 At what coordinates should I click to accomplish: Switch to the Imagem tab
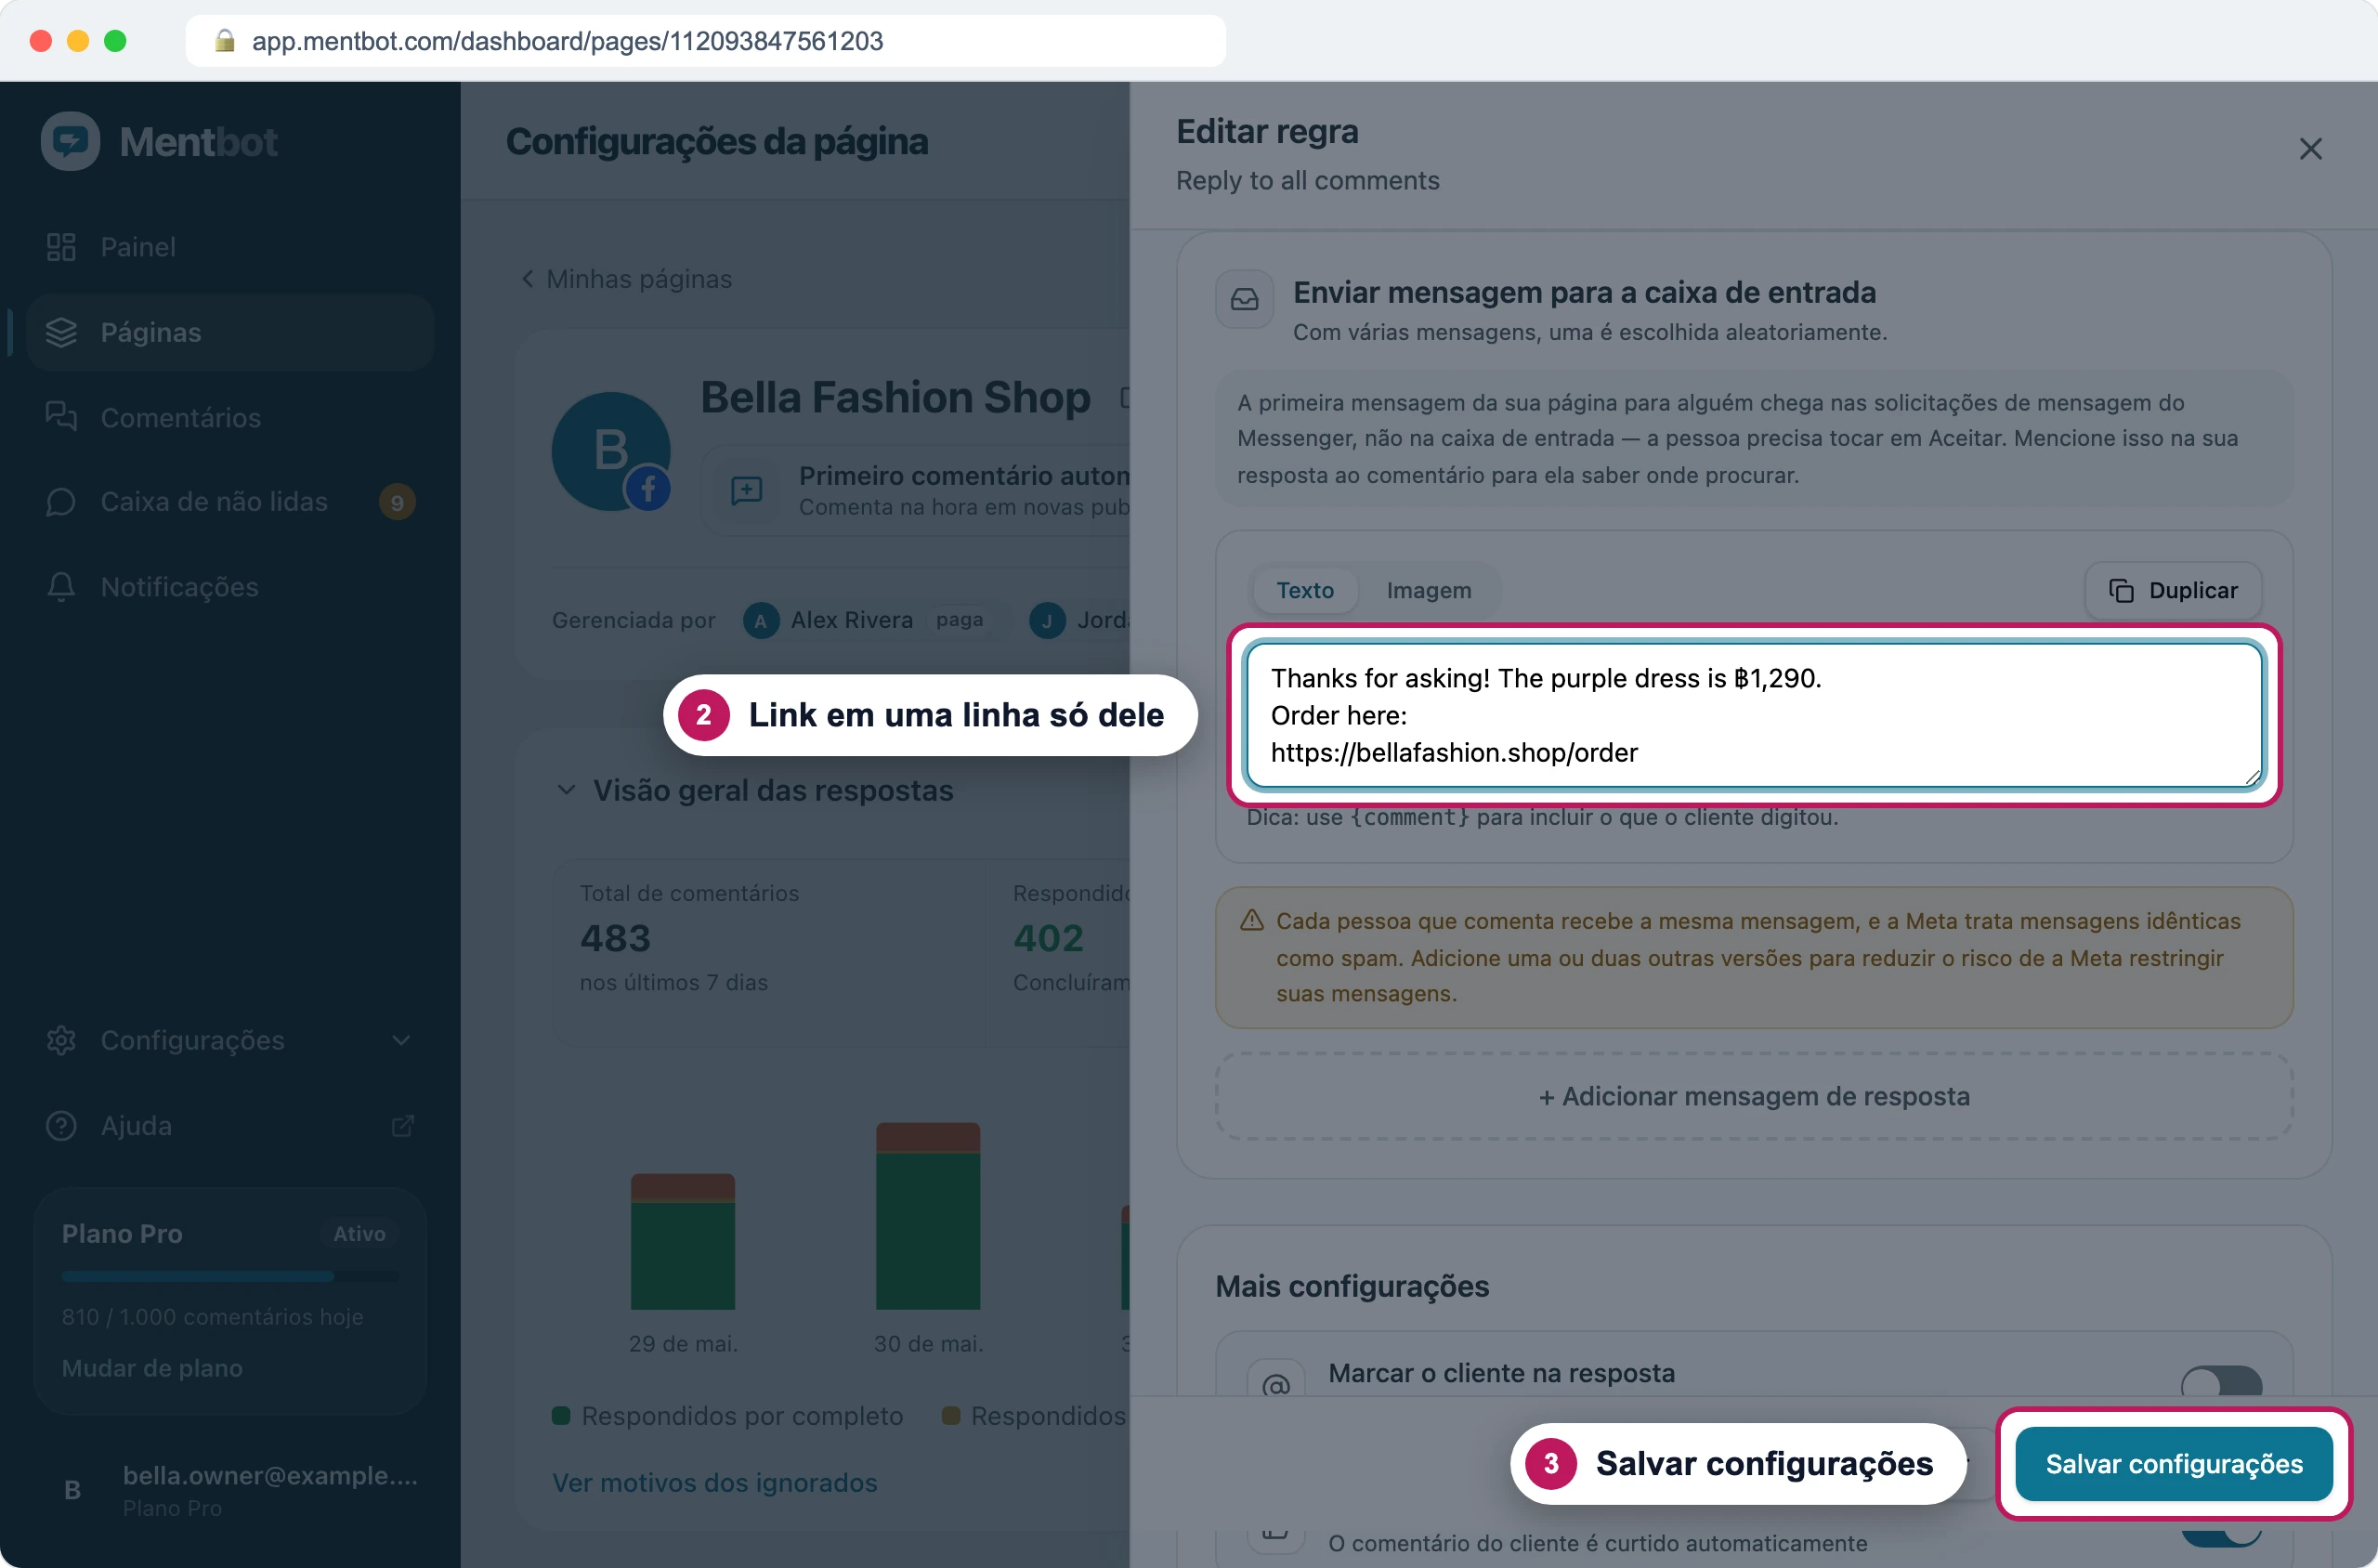[1428, 590]
